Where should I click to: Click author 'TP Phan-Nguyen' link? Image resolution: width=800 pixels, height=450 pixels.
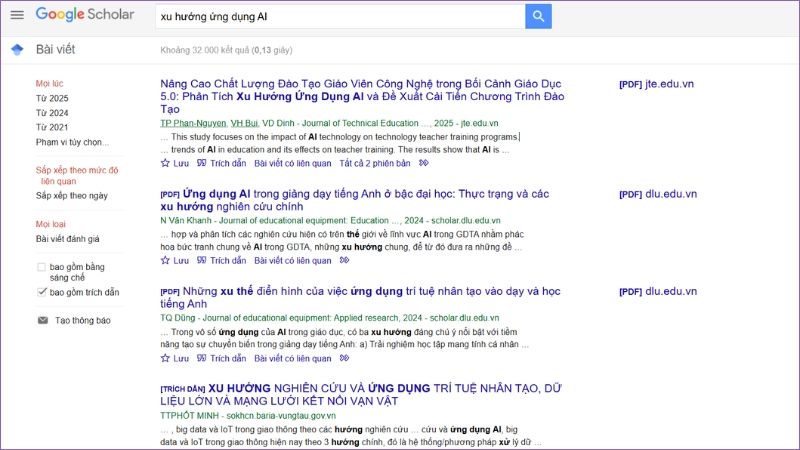[x=193, y=123]
